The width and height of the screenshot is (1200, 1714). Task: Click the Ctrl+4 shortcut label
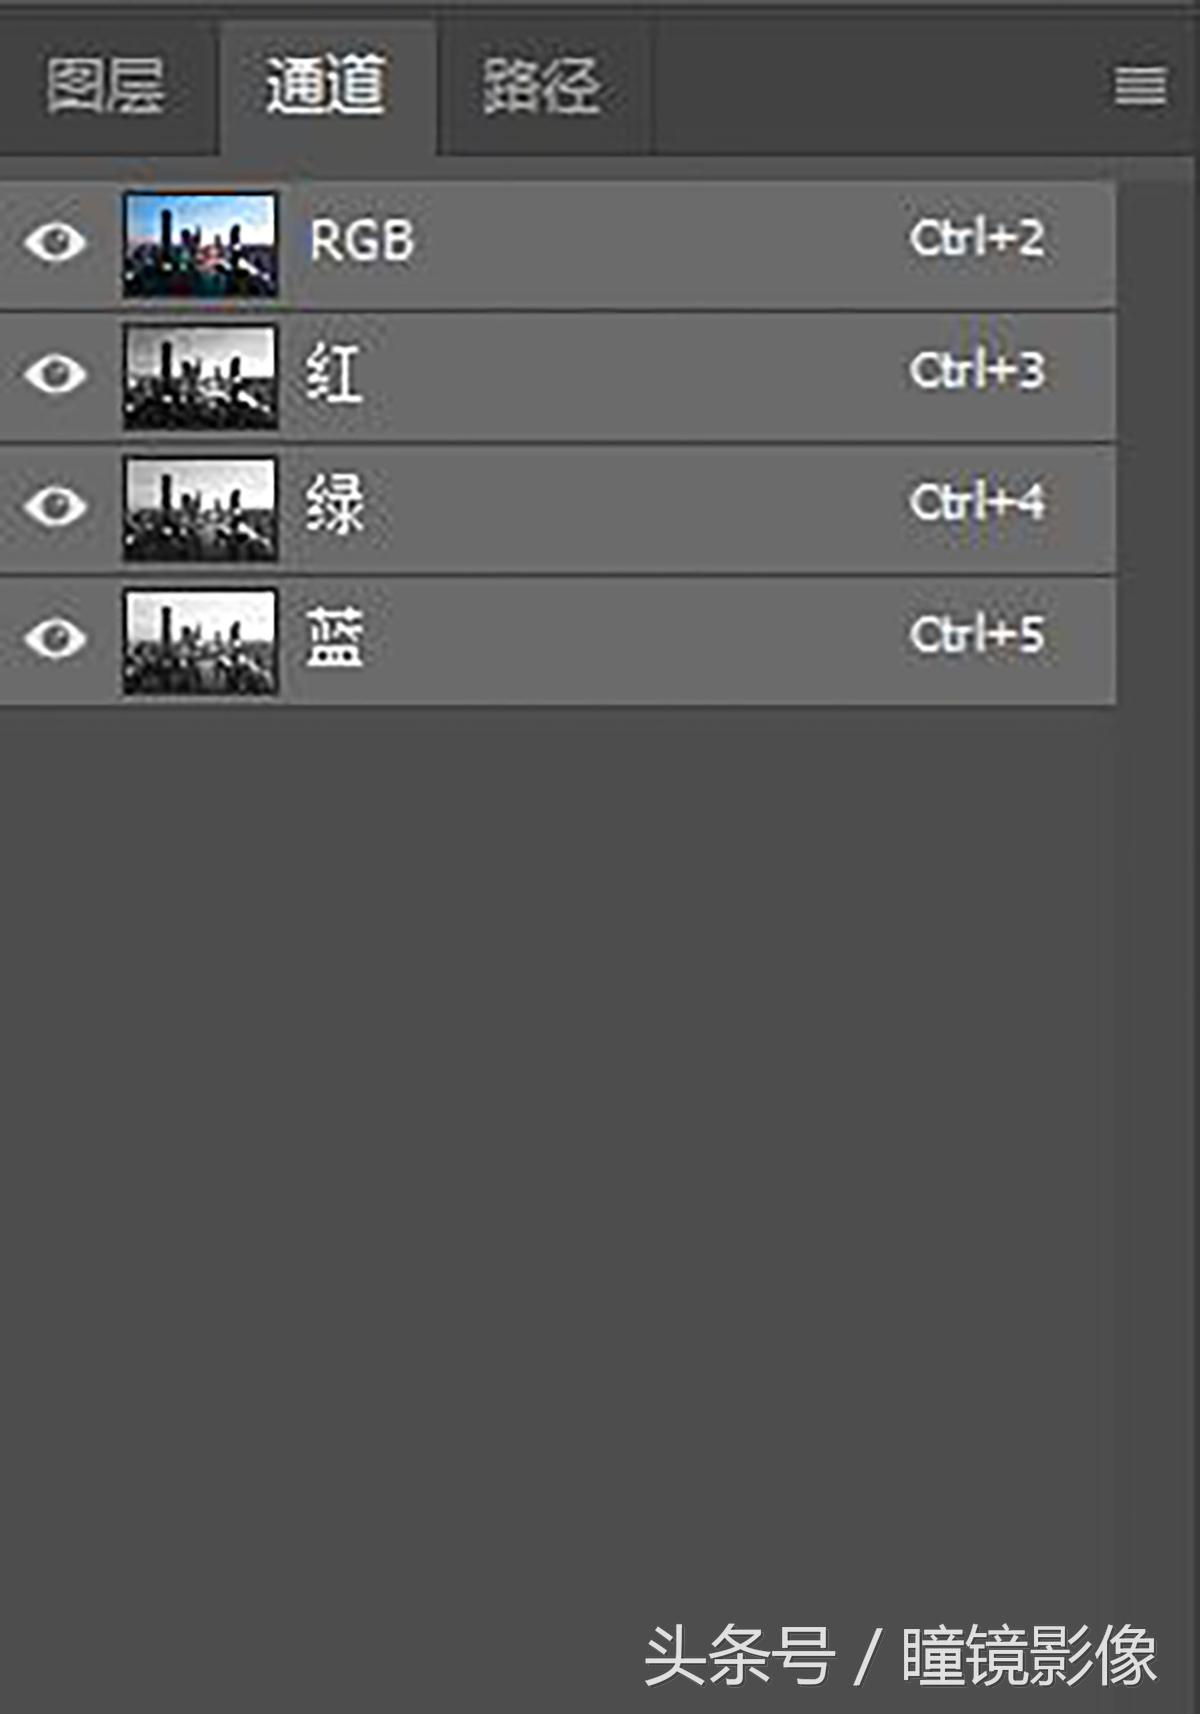click(977, 503)
